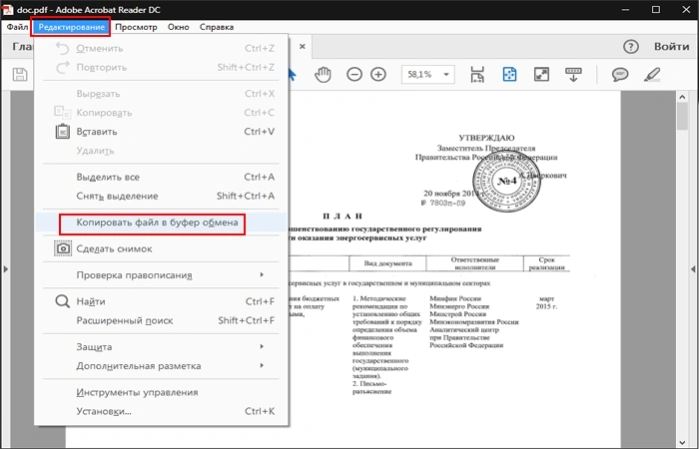Select the hand pan tool

[323, 74]
